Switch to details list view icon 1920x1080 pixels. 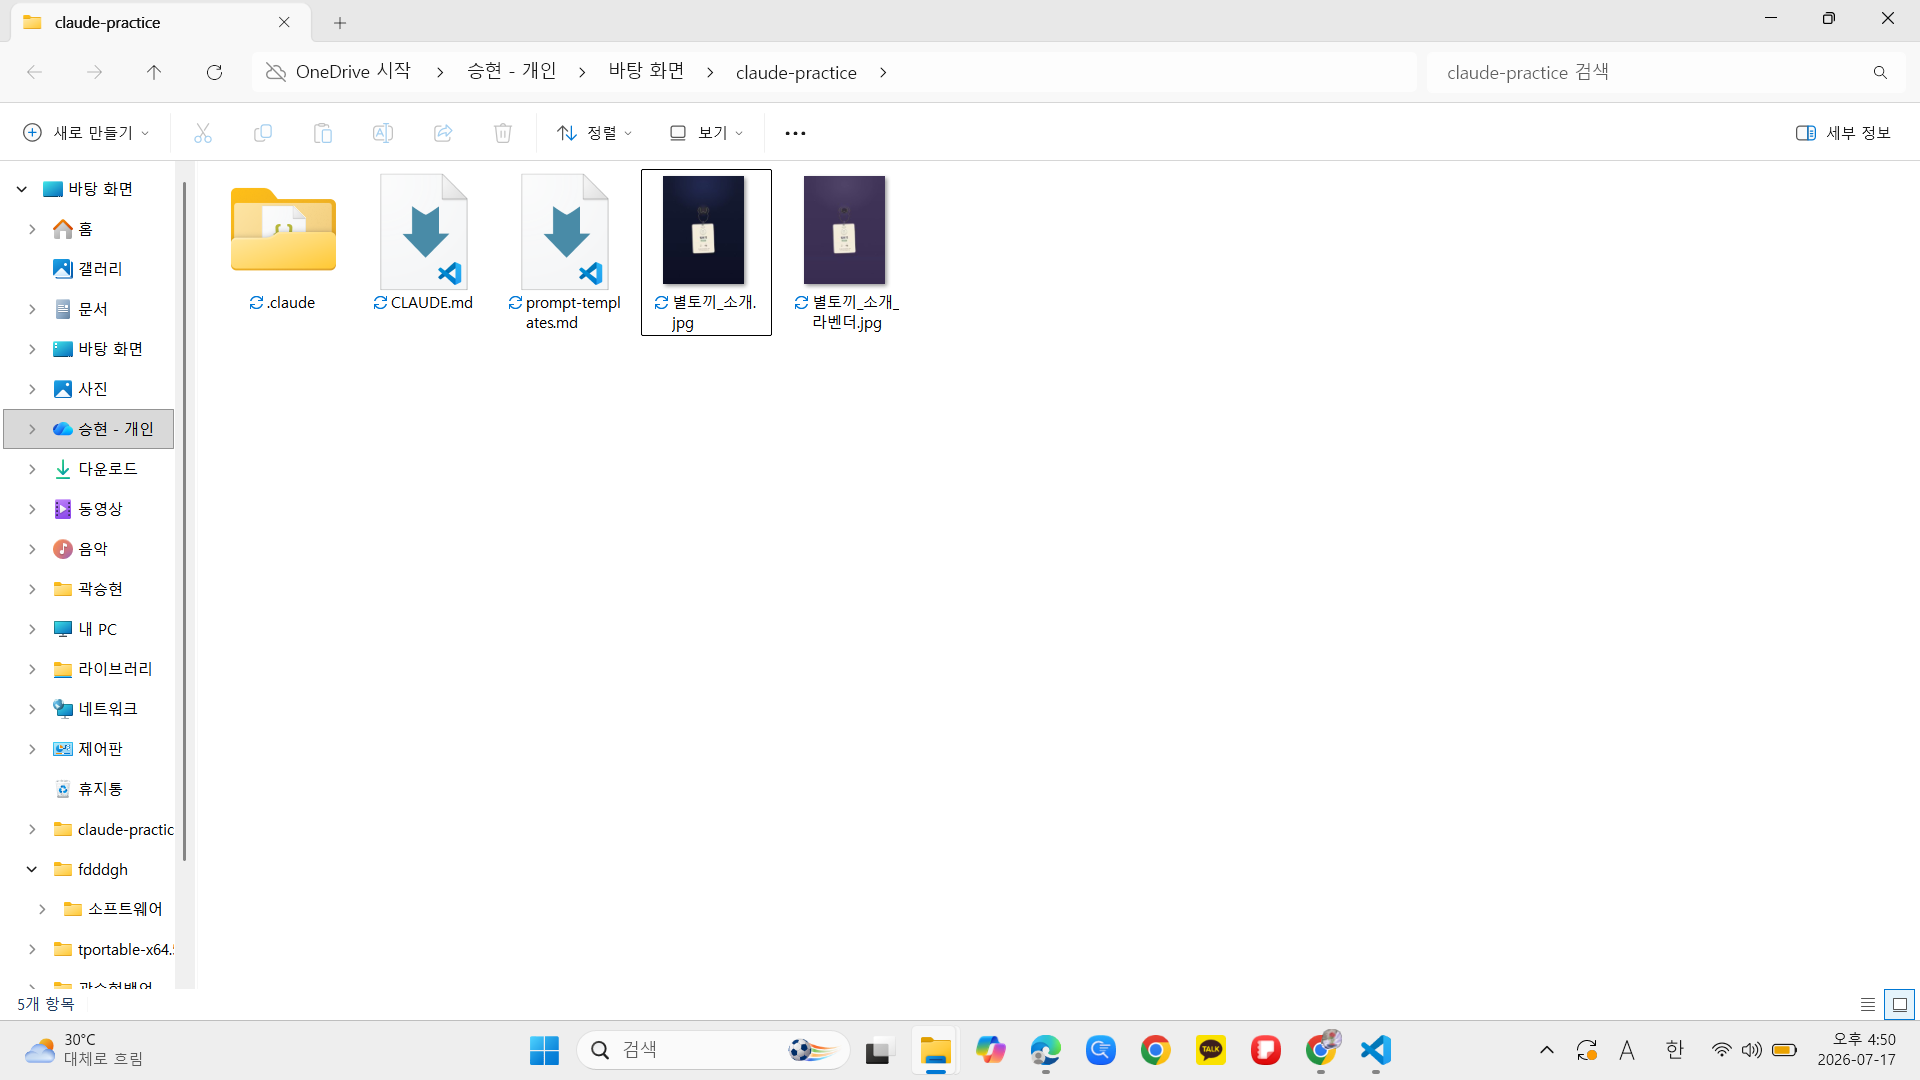pyautogui.click(x=1868, y=1004)
